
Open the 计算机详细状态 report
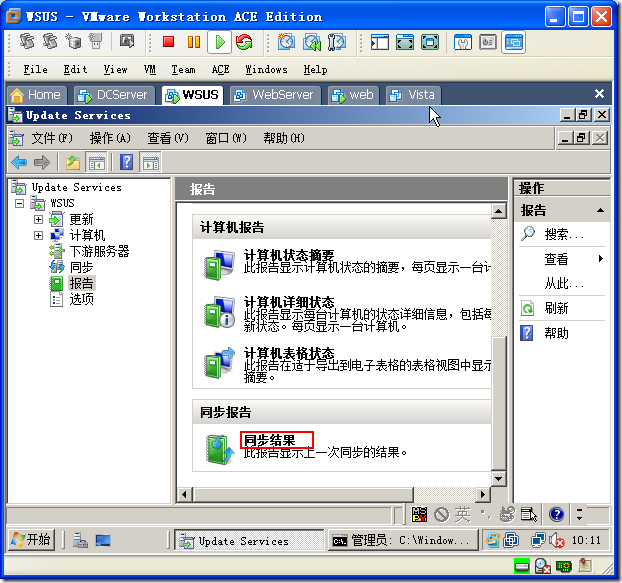[289, 302]
